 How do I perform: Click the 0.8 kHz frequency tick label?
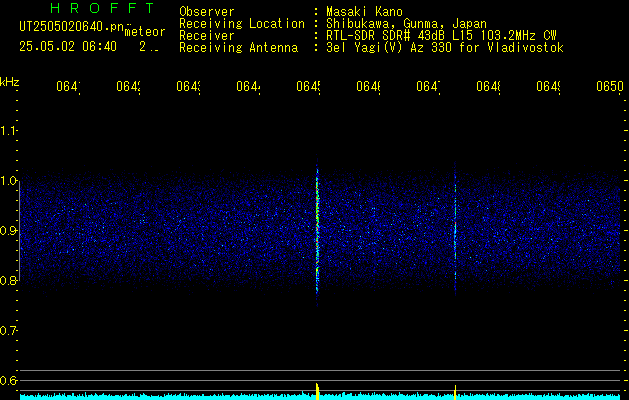(9, 280)
